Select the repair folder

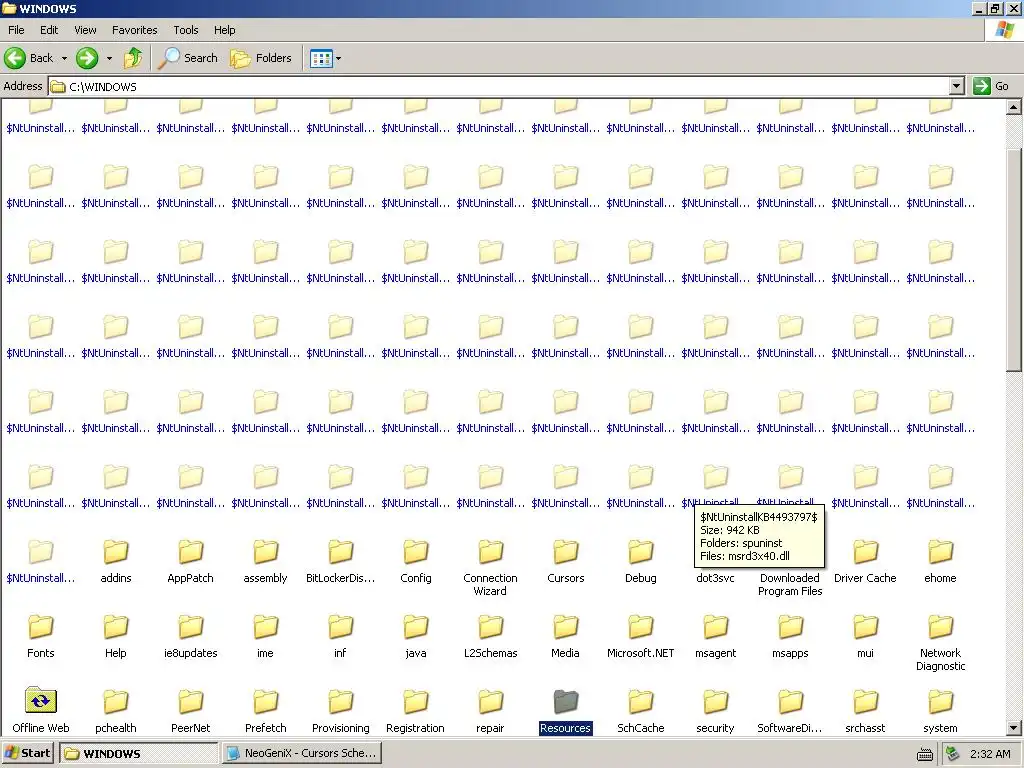(490, 712)
